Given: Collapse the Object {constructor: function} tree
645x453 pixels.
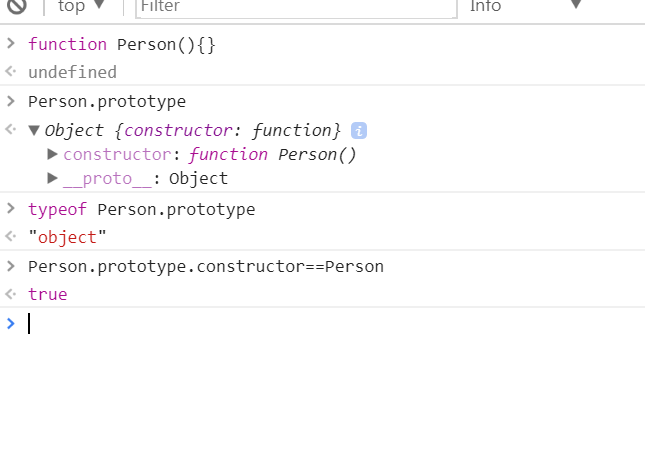Looking at the screenshot, I should (x=34, y=131).
